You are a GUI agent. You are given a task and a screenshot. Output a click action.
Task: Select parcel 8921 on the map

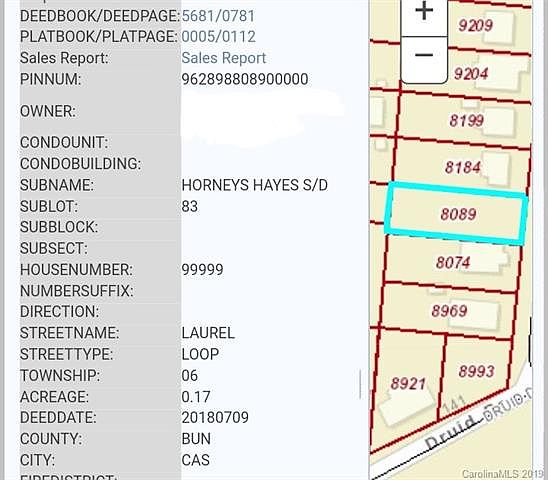pyautogui.click(x=408, y=384)
